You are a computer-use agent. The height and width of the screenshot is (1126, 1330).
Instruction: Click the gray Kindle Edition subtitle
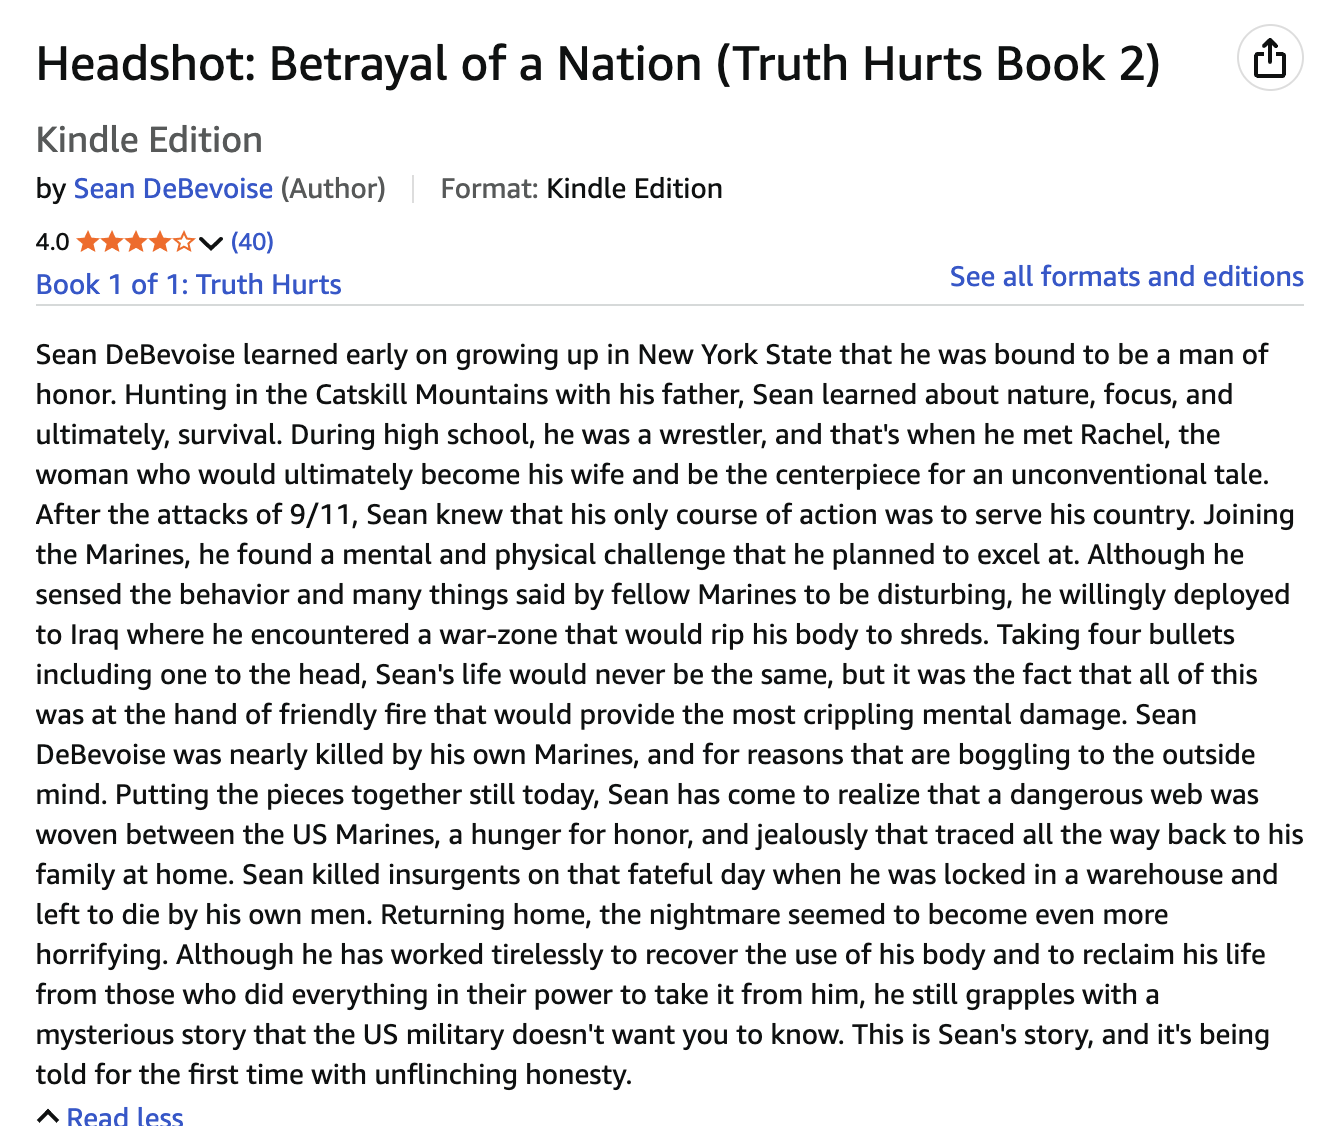pyautogui.click(x=149, y=140)
